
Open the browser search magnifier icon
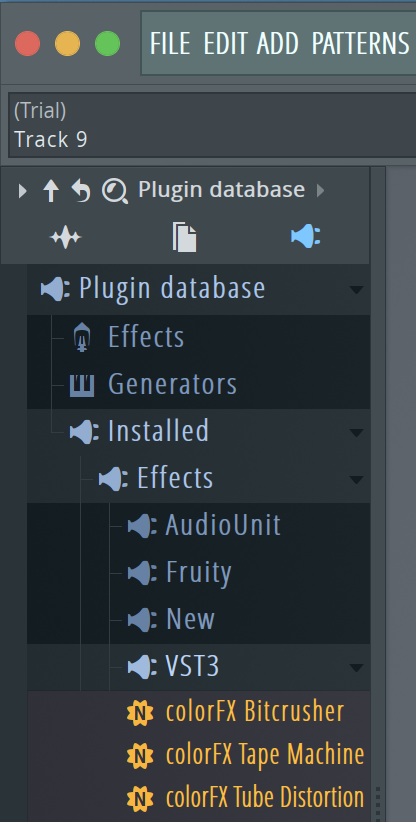coord(114,190)
